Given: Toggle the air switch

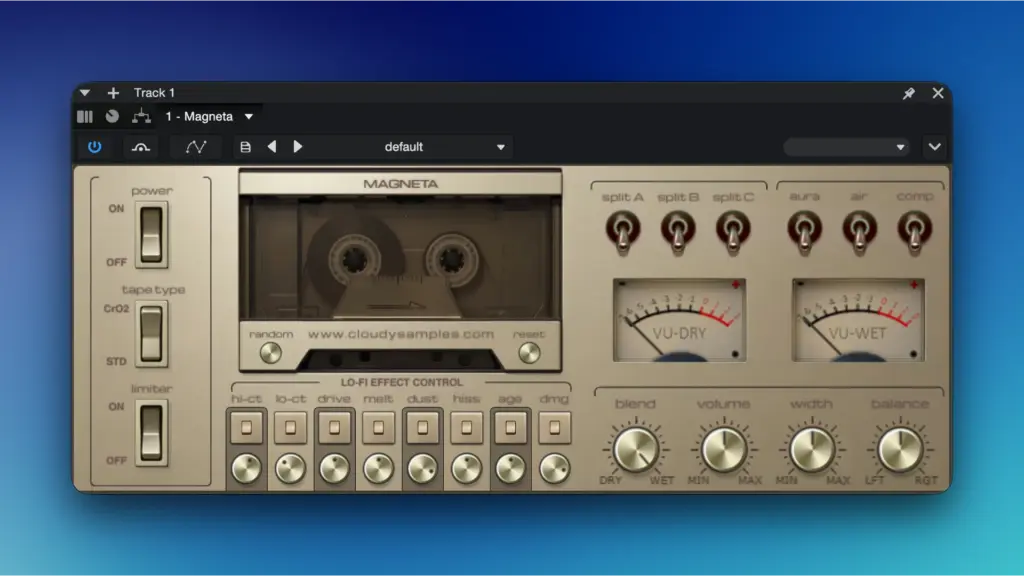Looking at the screenshot, I should [859, 231].
